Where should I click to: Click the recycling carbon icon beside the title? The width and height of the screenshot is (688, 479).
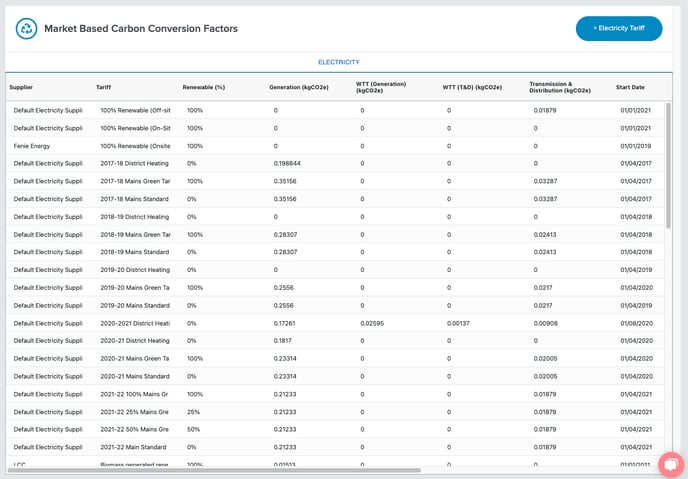(x=26, y=29)
